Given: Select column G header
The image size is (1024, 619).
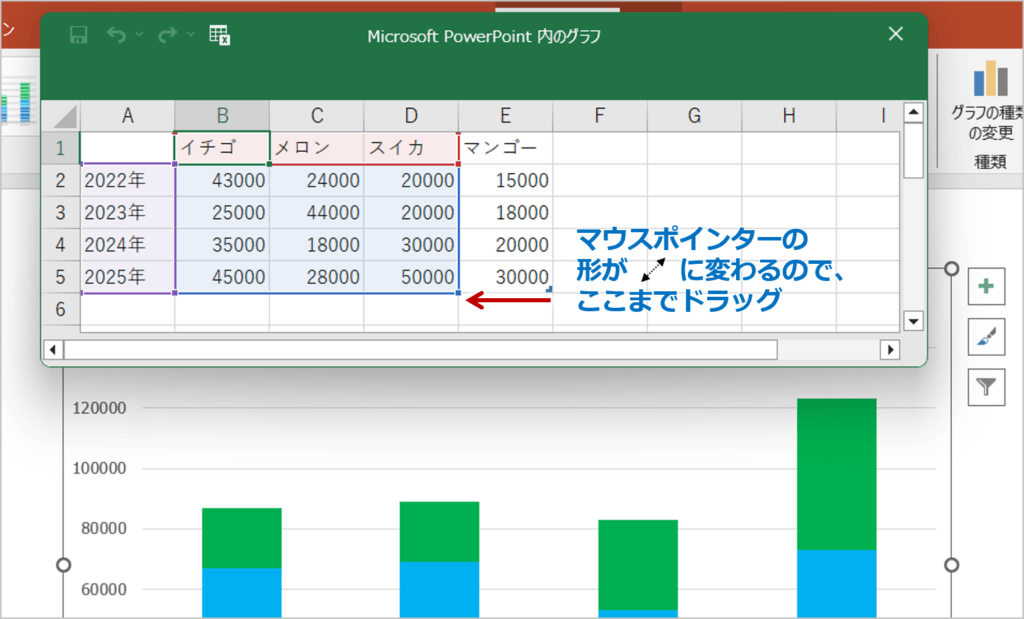Looking at the screenshot, I should (x=694, y=116).
